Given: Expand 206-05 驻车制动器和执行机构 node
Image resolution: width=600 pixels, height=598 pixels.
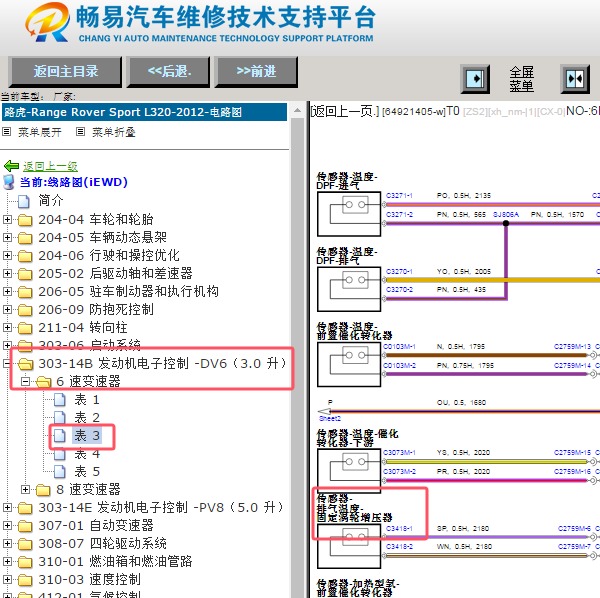Looking at the screenshot, I should [x=7, y=291].
